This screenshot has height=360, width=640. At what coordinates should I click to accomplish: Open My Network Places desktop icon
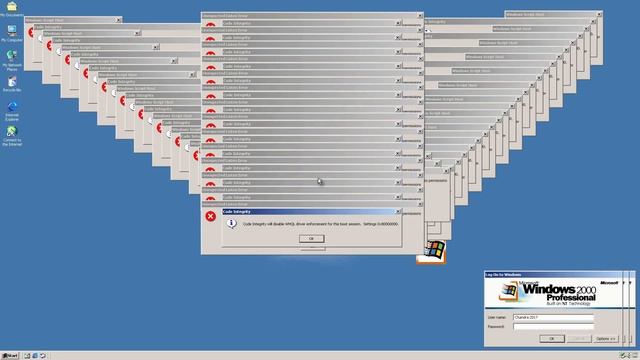tap(12, 60)
